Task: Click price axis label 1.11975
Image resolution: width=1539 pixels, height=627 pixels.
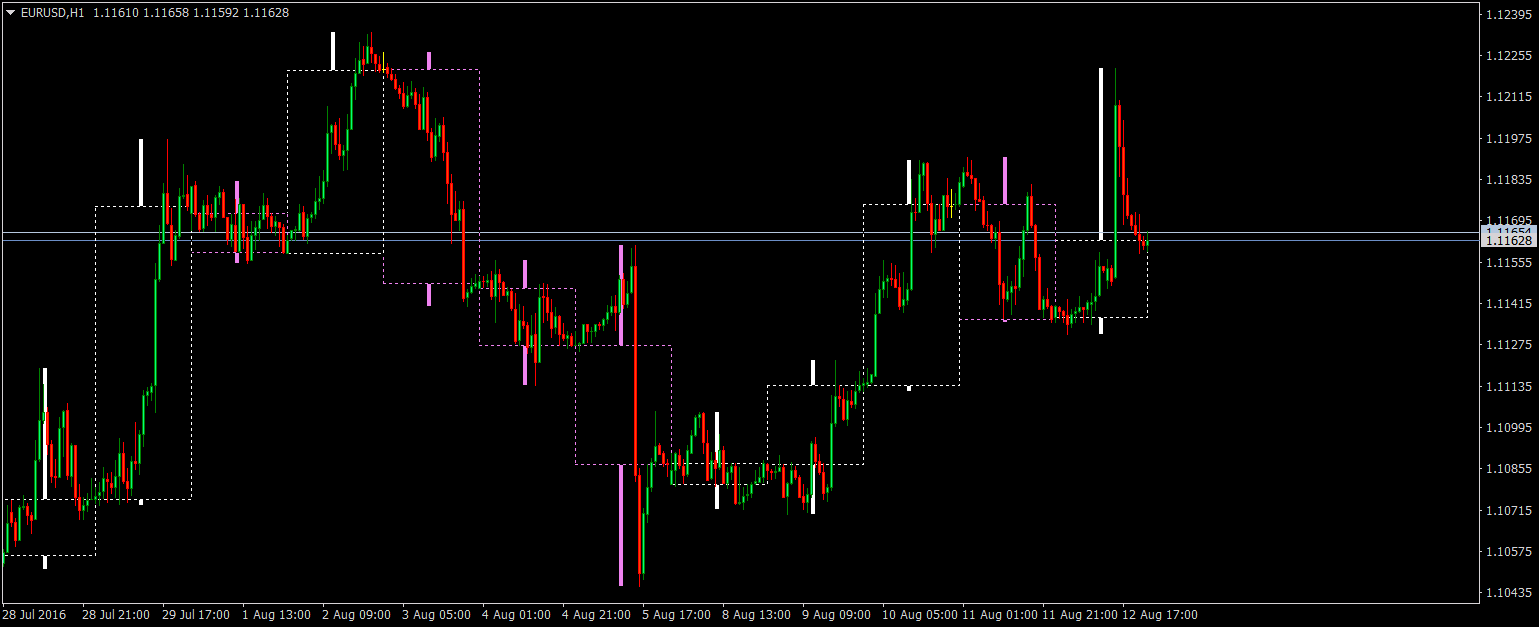Action: pos(1510,139)
